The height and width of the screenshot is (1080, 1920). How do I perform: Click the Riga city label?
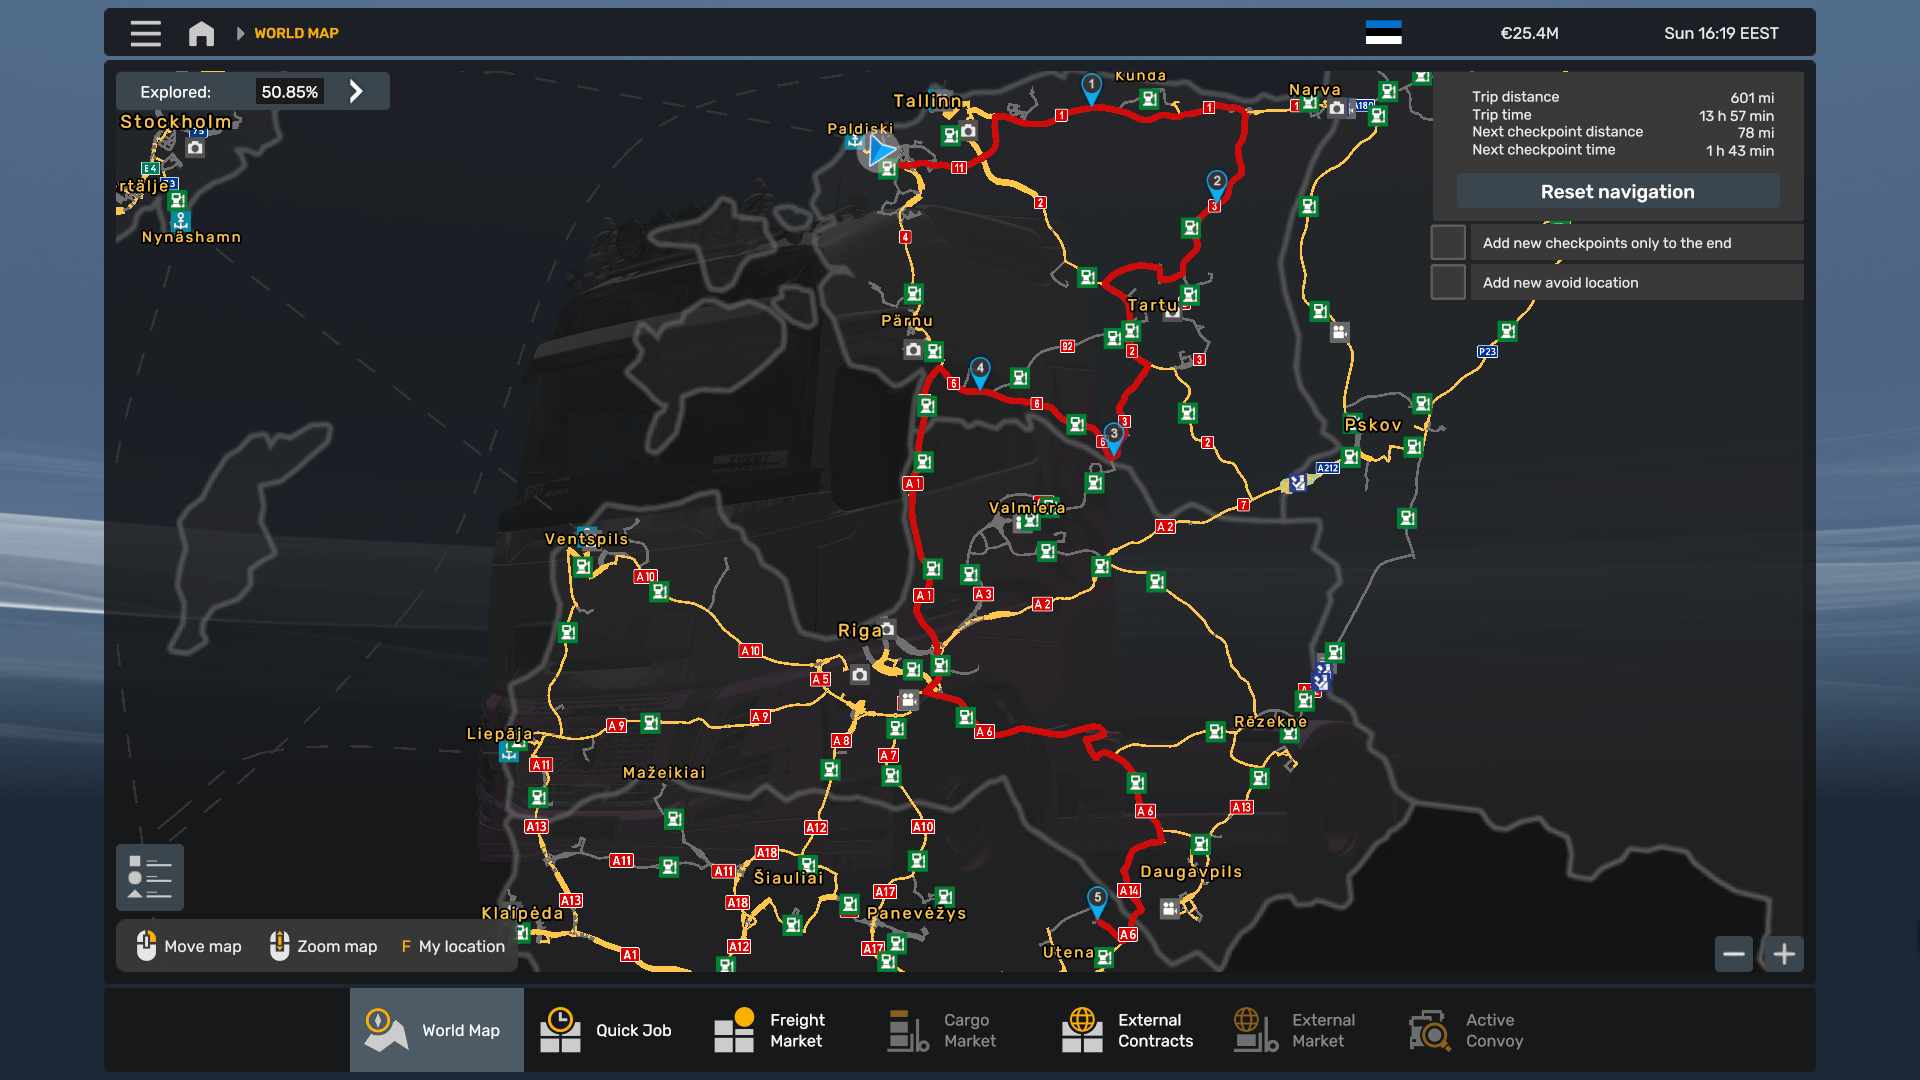coord(859,631)
